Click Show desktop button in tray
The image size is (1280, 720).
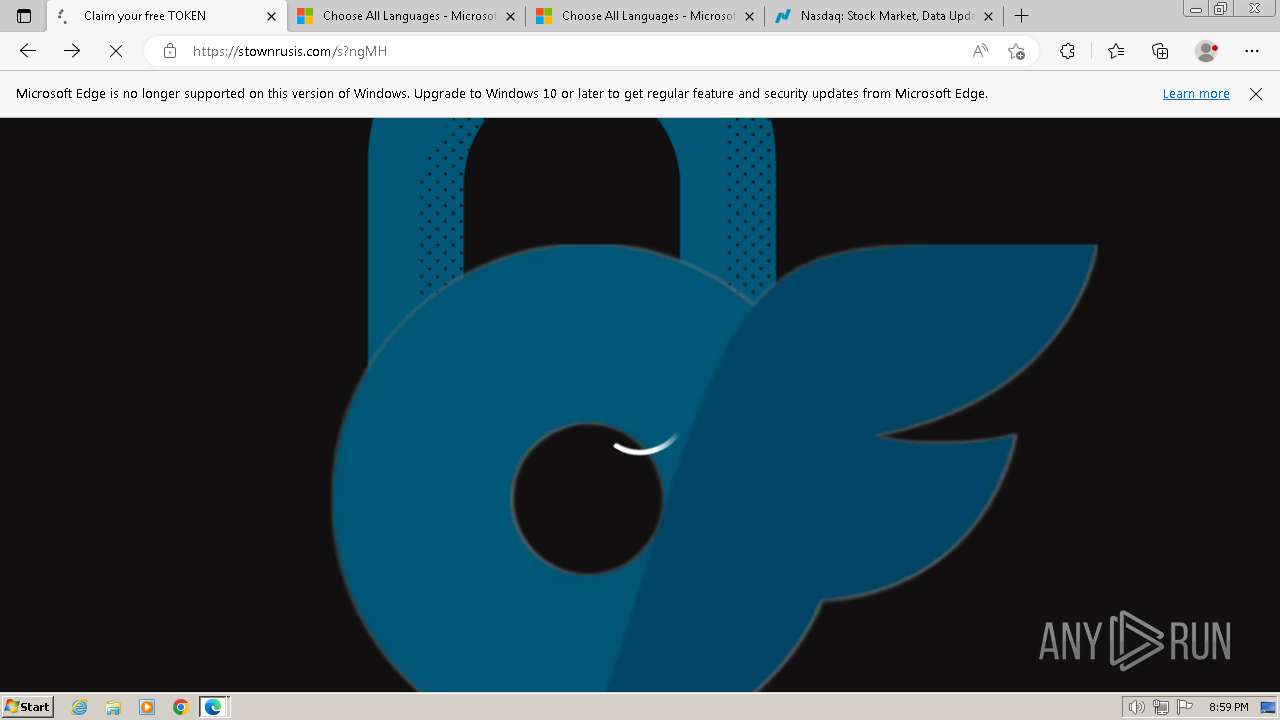tap(1269, 707)
